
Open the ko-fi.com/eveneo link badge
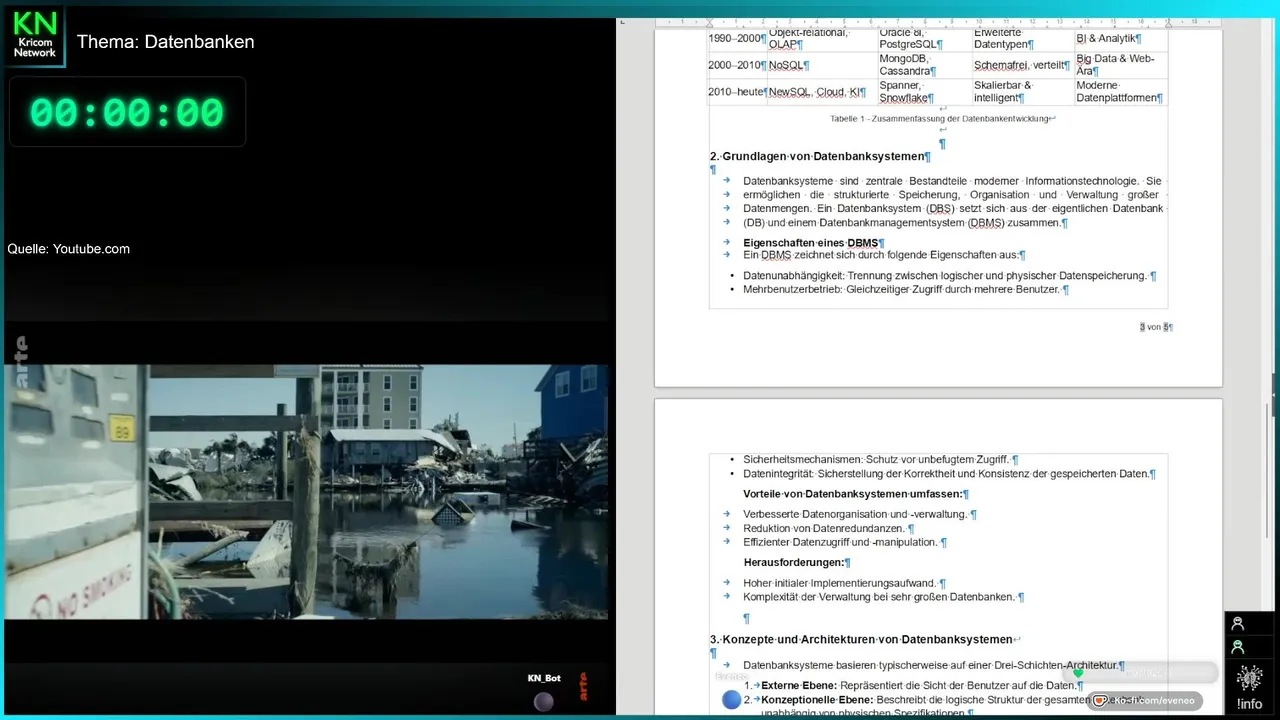[x=1146, y=701]
